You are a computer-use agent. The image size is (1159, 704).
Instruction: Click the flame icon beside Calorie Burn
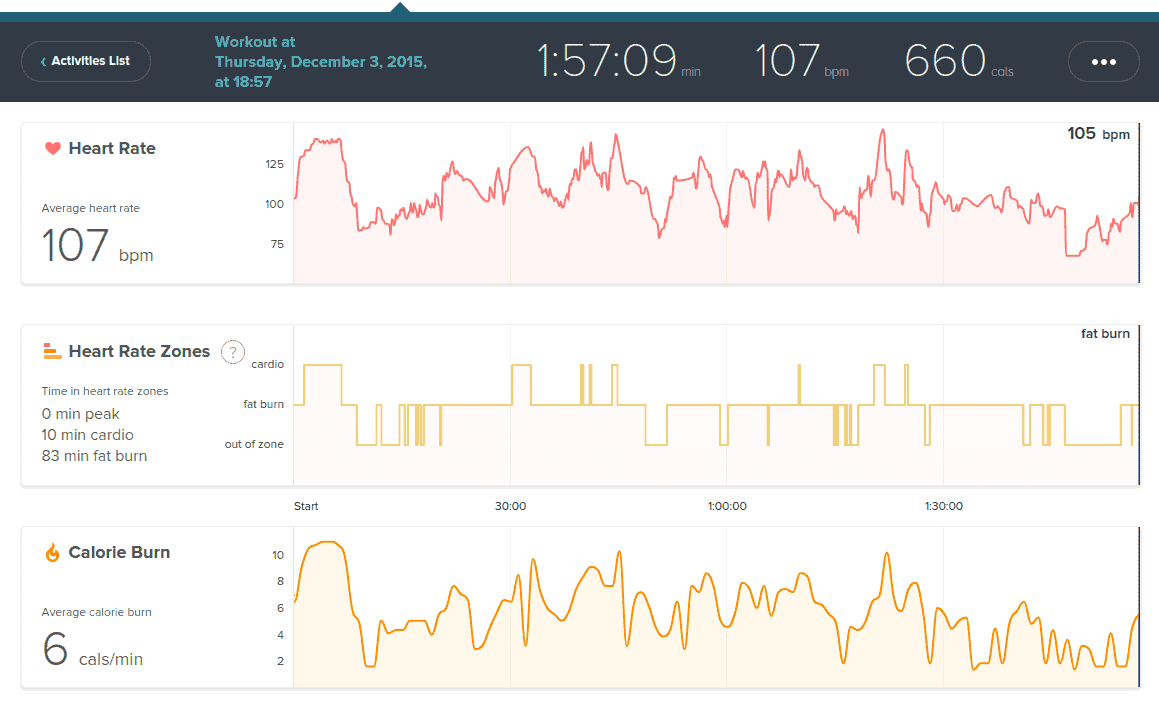(x=52, y=553)
